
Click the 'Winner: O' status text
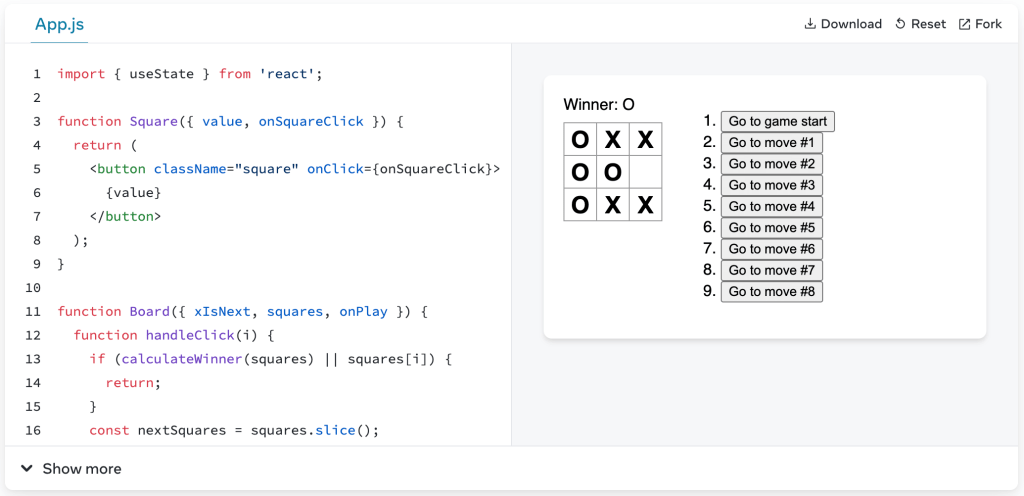[x=599, y=104]
